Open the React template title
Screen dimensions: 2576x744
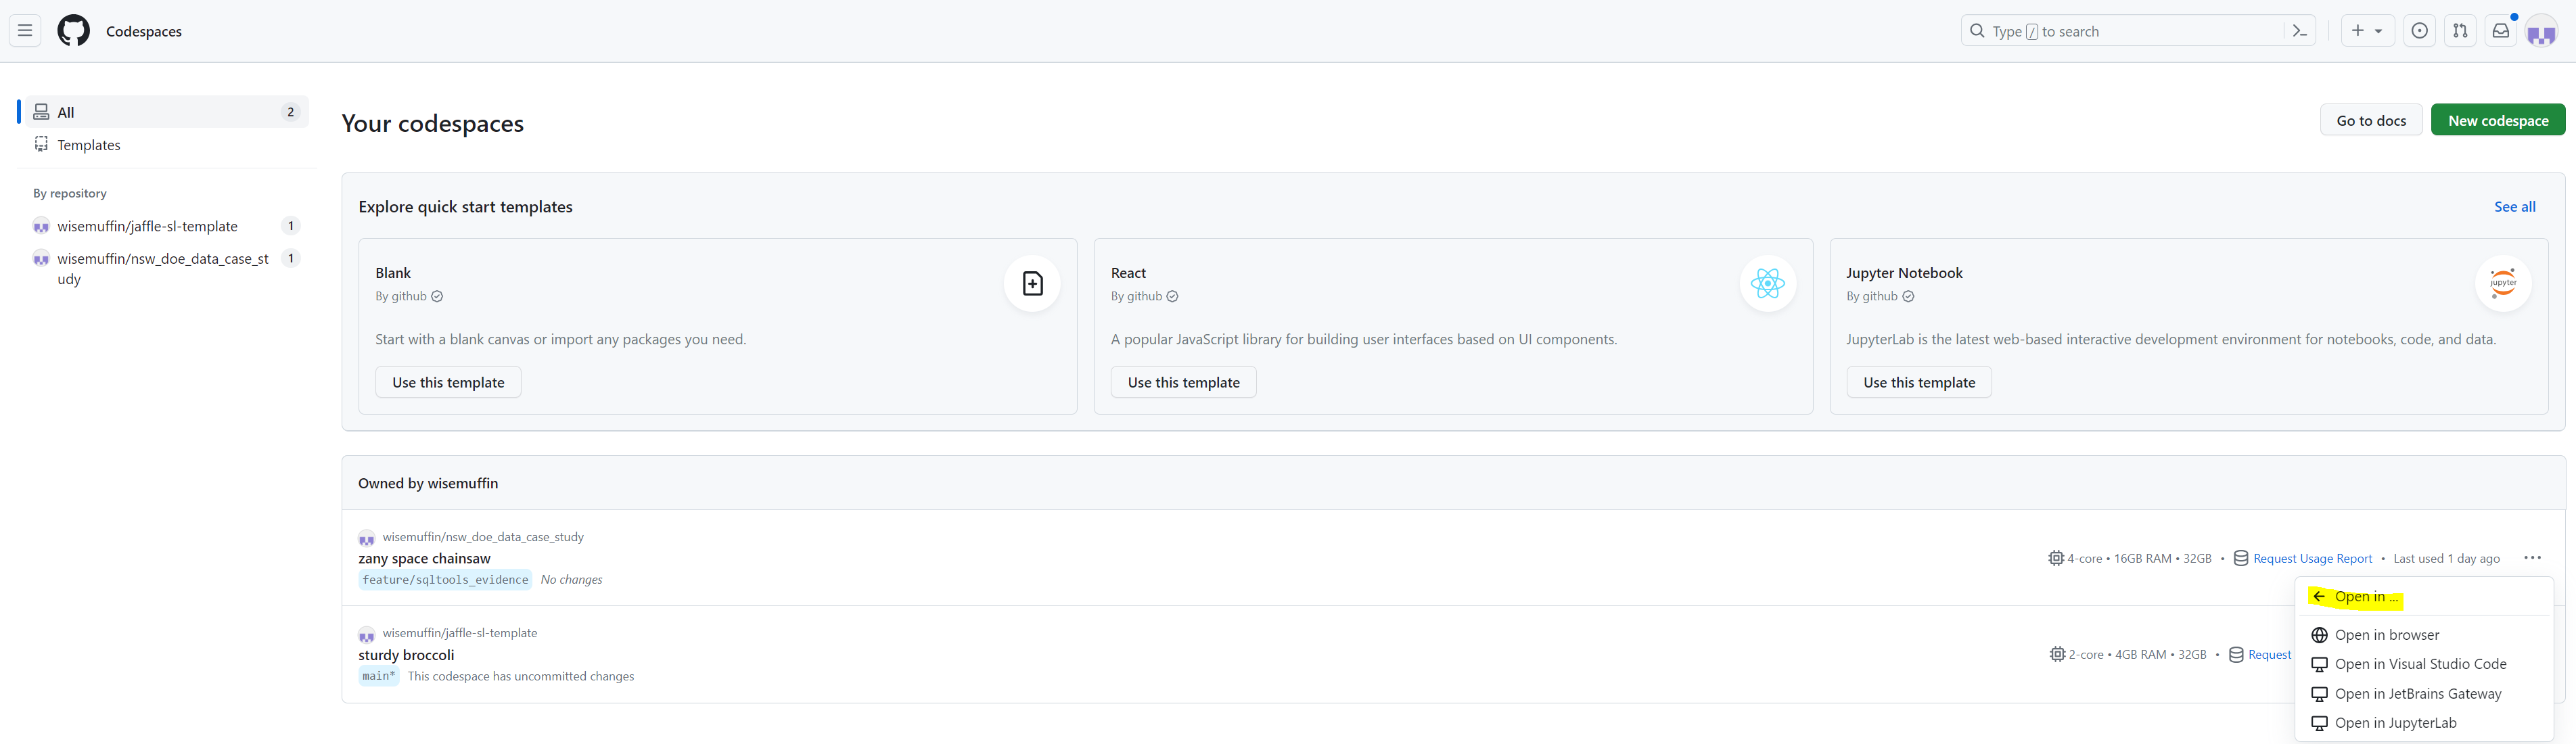[x=1128, y=273]
